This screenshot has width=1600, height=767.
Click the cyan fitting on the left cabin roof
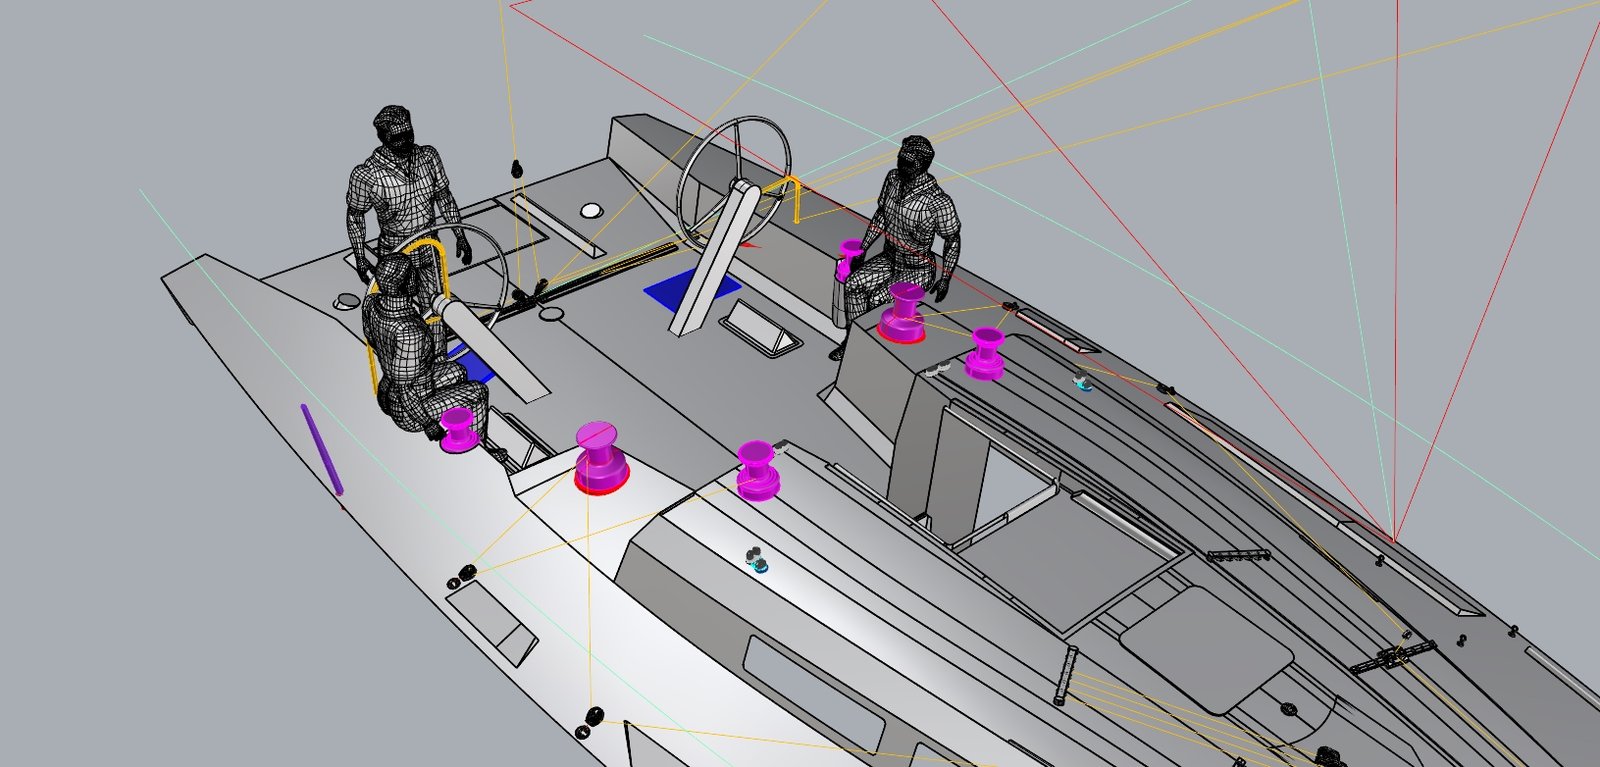pos(761,566)
